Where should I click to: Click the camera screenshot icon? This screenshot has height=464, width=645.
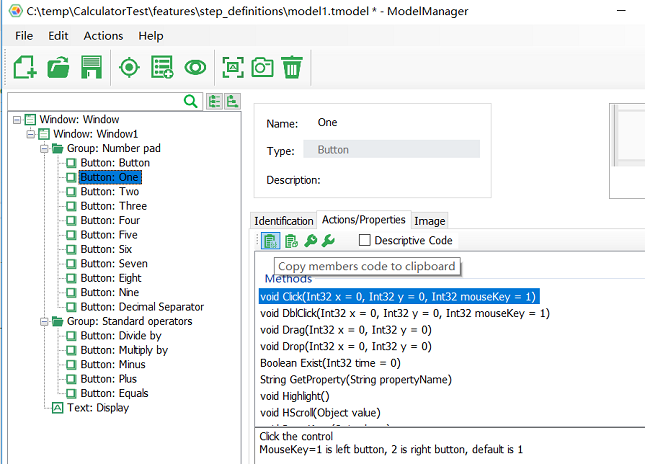[262, 67]
